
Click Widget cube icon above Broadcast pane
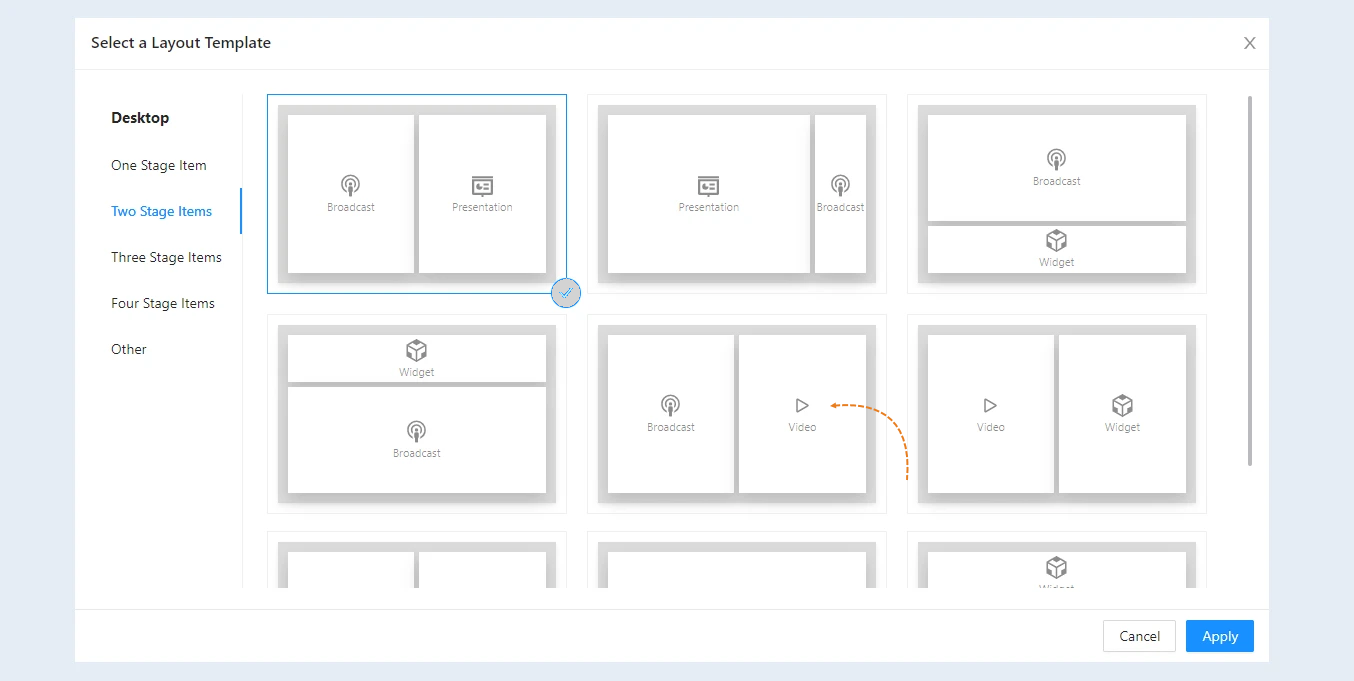(416, 351)
